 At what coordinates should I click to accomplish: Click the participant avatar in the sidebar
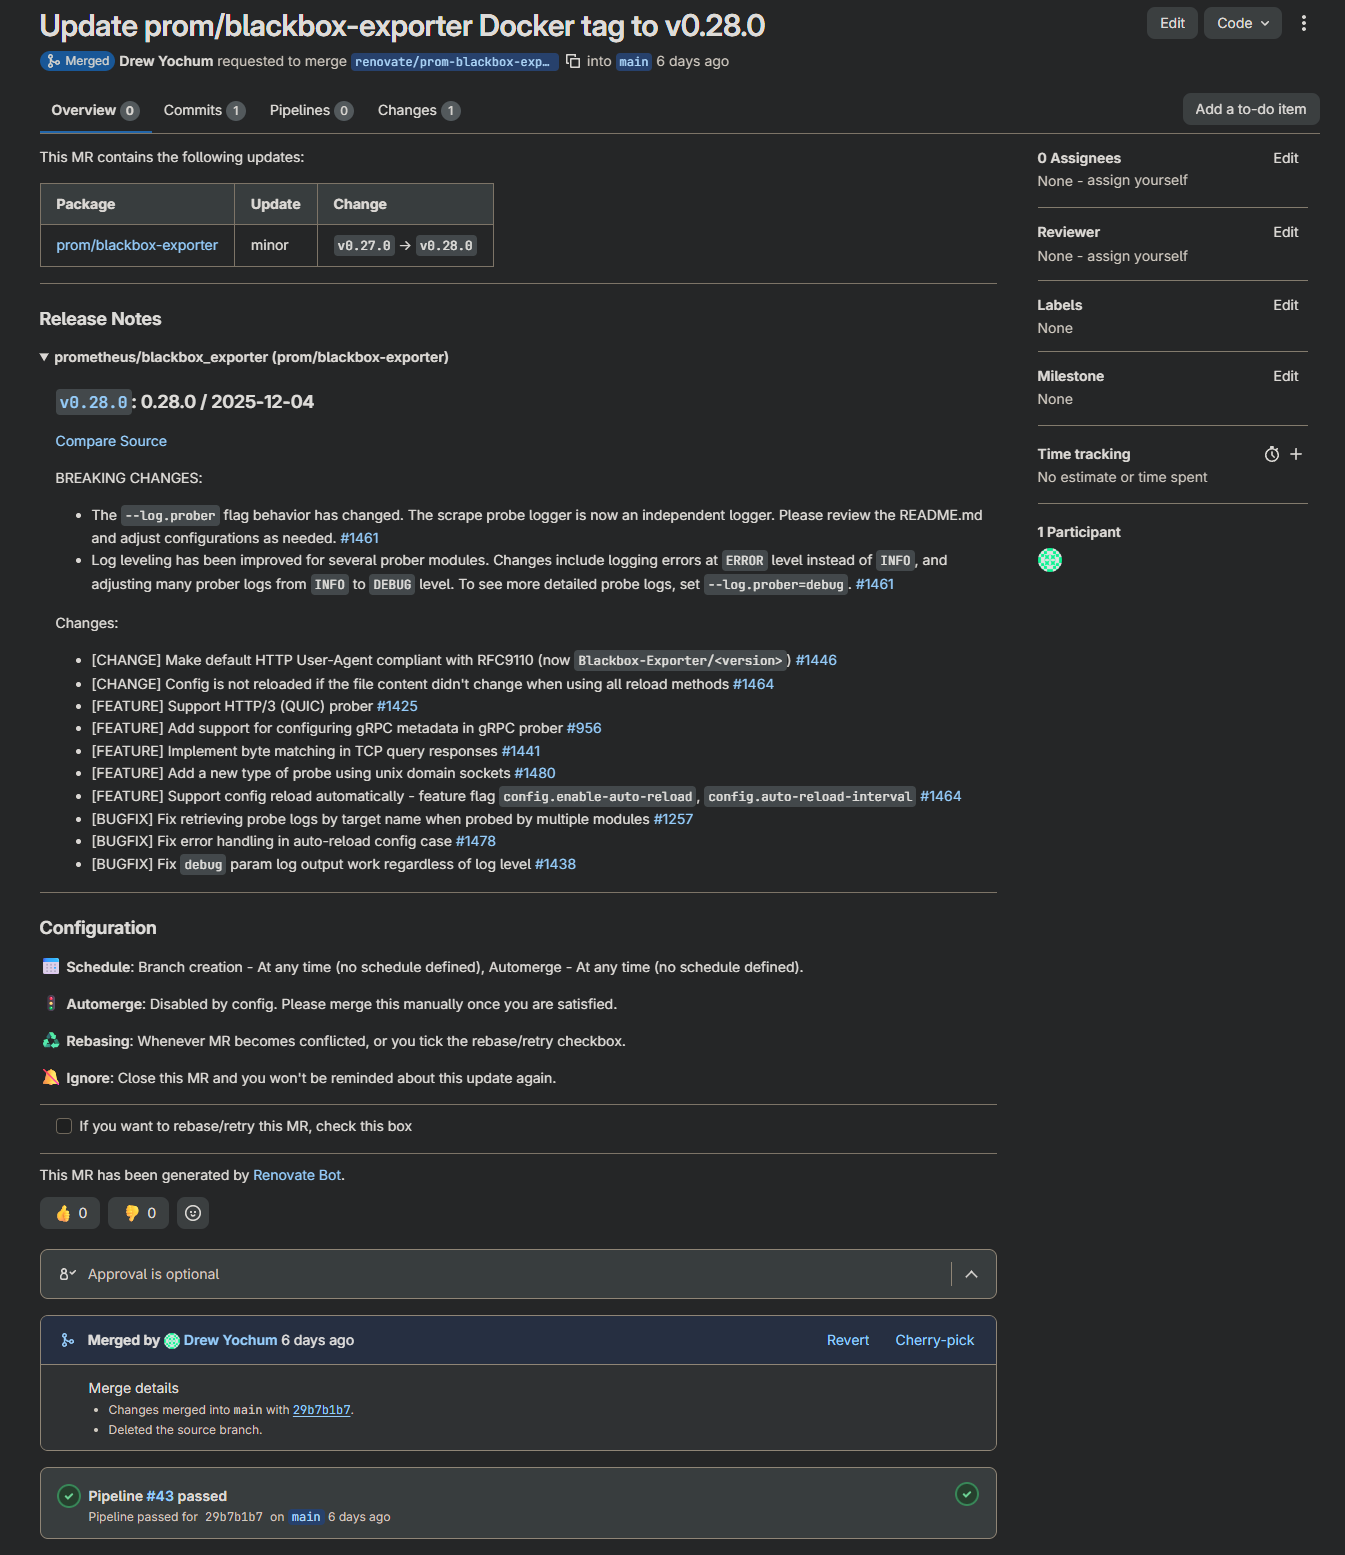tap(1050, 560)
